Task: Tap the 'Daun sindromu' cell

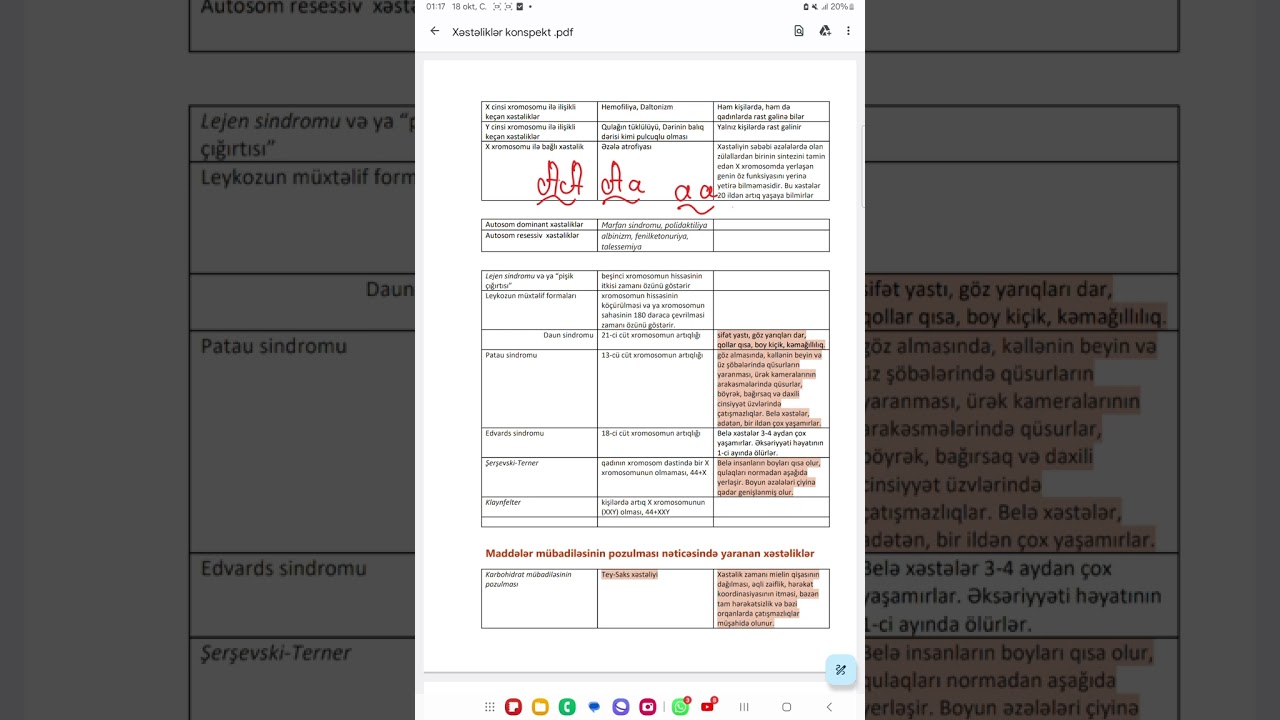Action: click(539, 340)
